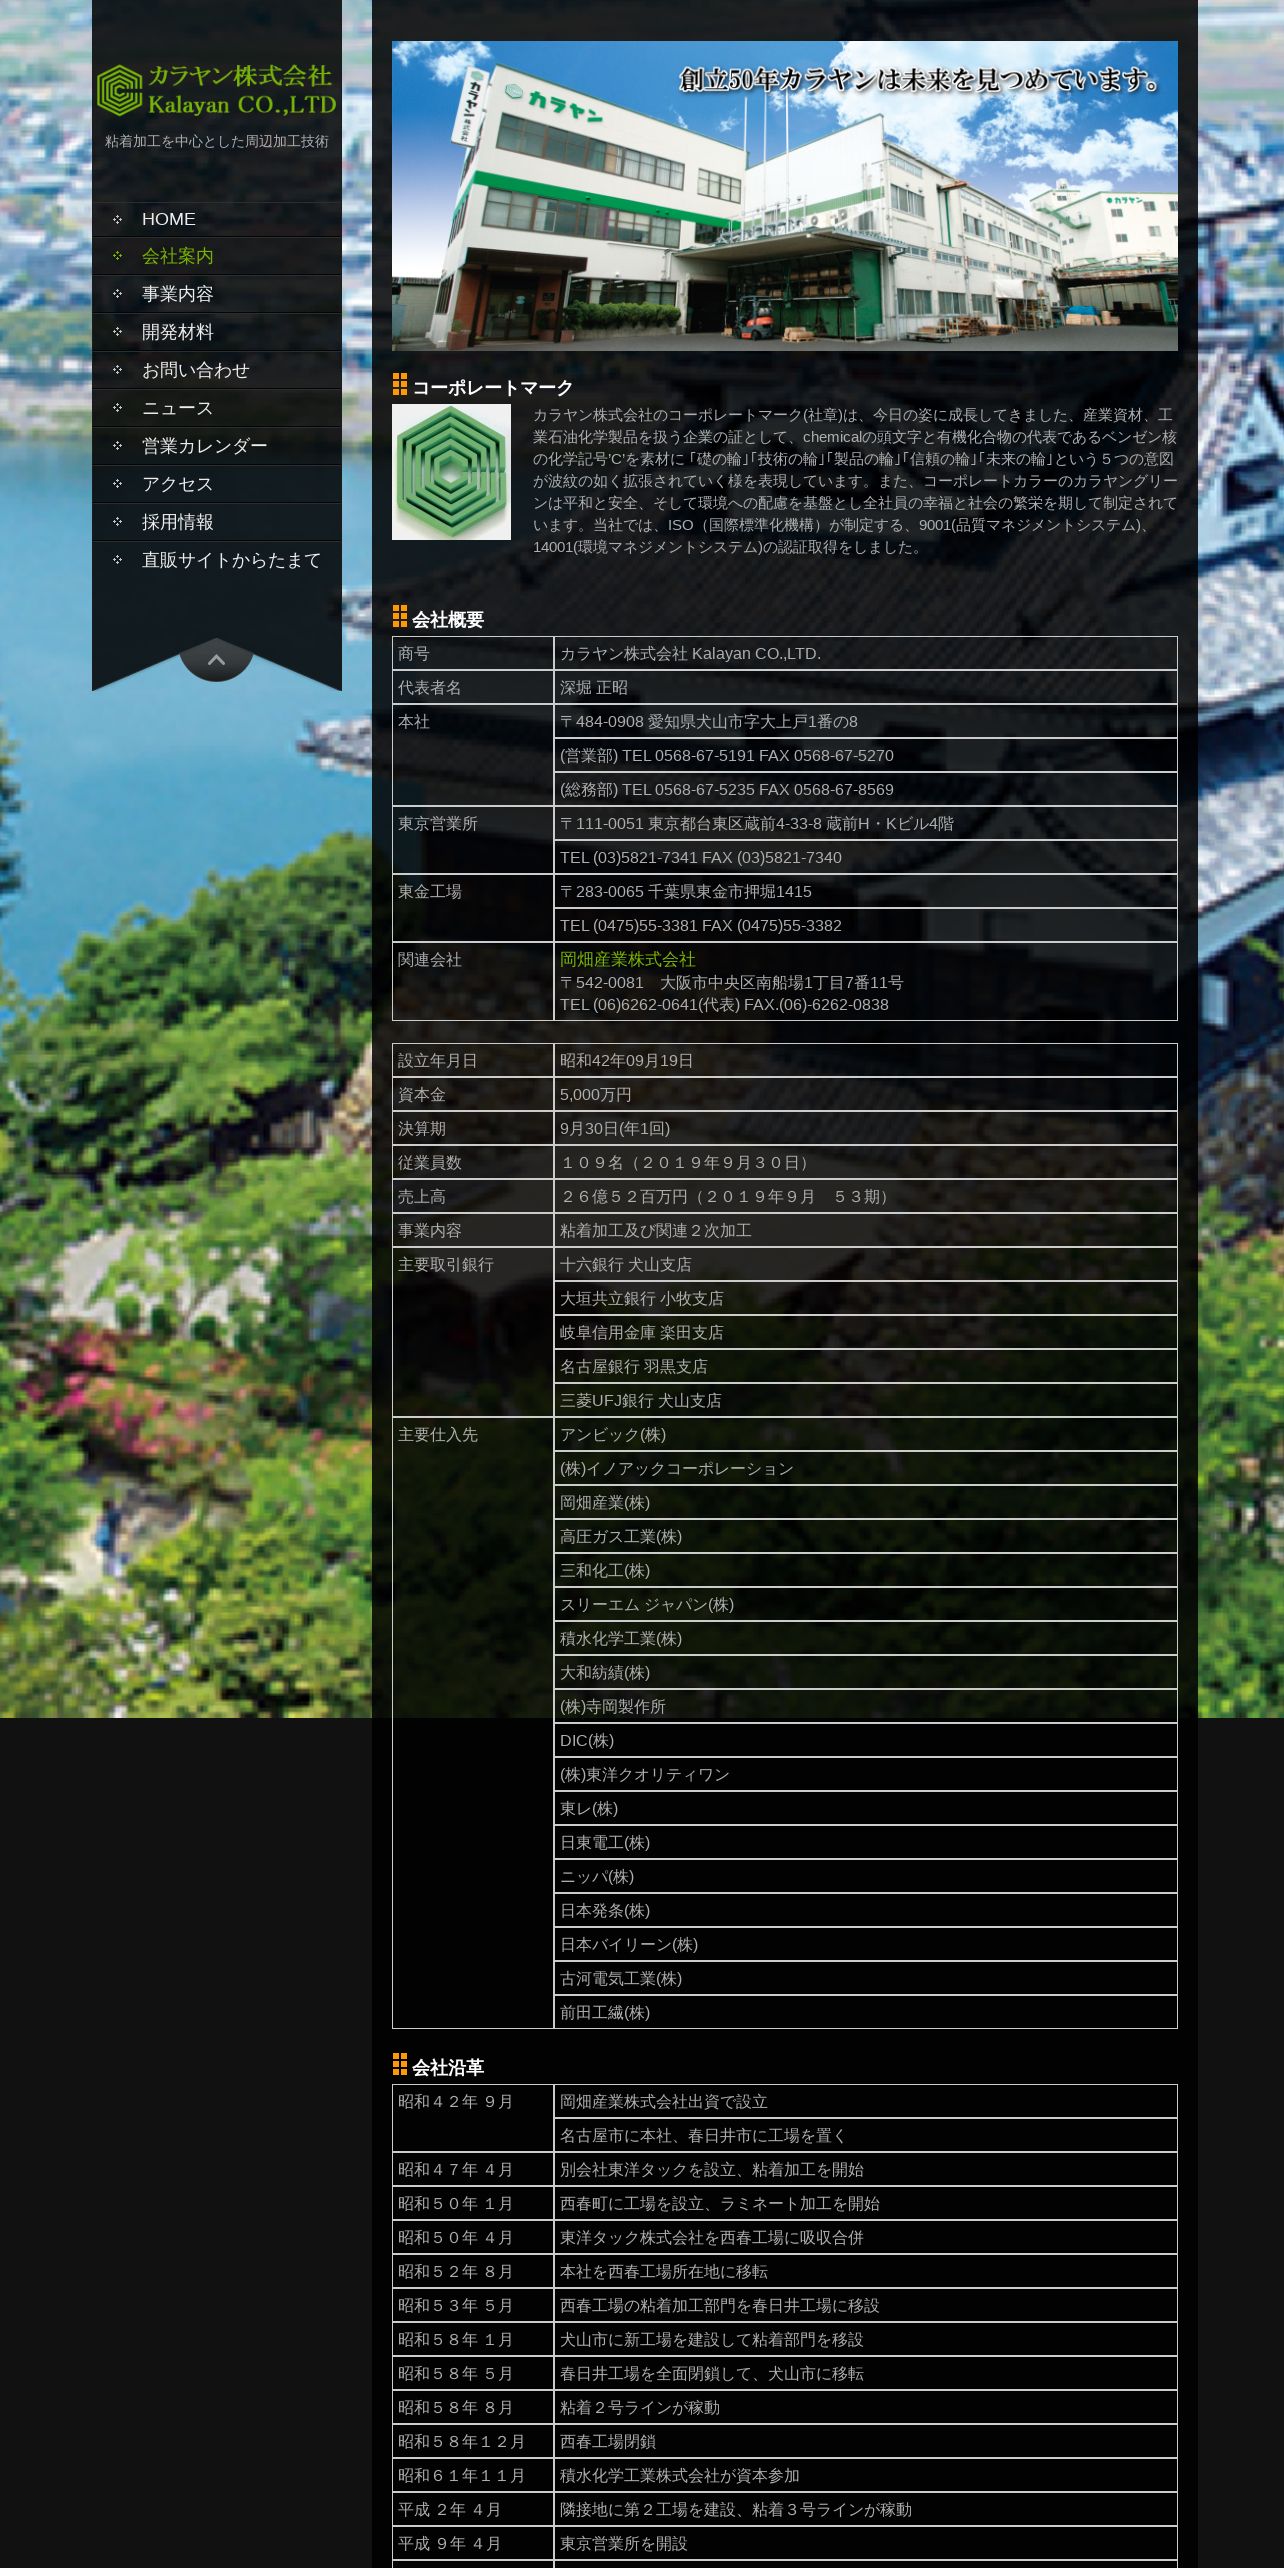The image size is (1284, 2568).
Task: Click the bullet icon beside HOME
Action: coord(117,219)
